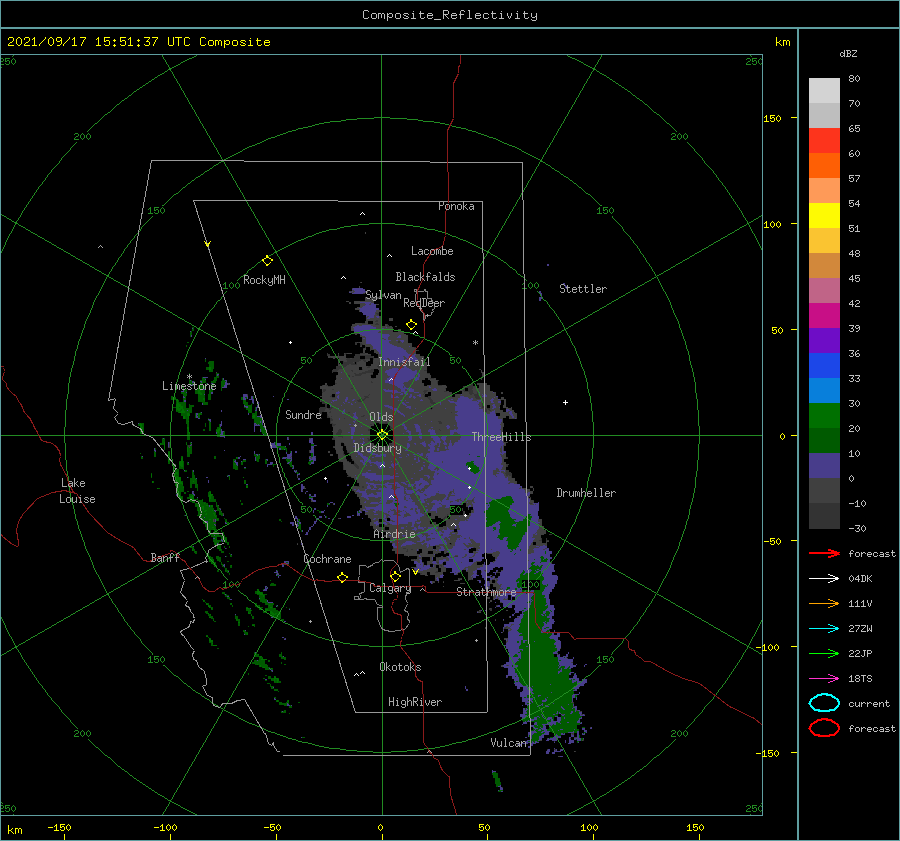Click the yellow diamond marker above Calgary label
This screenshot has width=900, height=841.
click(x=395, y=576)
